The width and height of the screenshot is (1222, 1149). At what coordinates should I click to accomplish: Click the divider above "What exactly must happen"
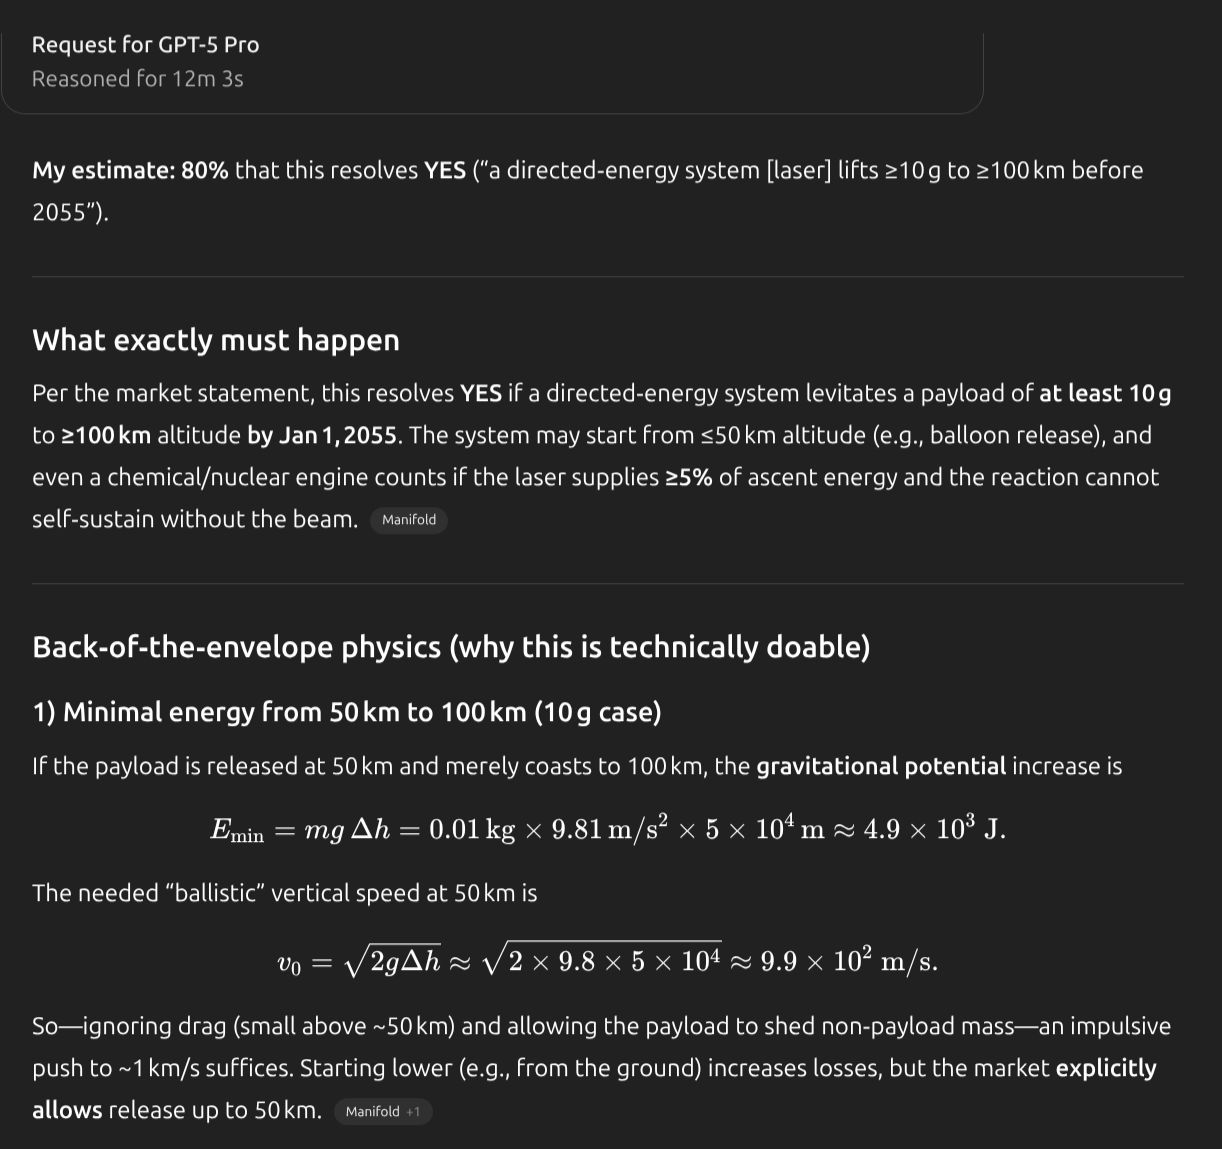click(x=607, y=277)
